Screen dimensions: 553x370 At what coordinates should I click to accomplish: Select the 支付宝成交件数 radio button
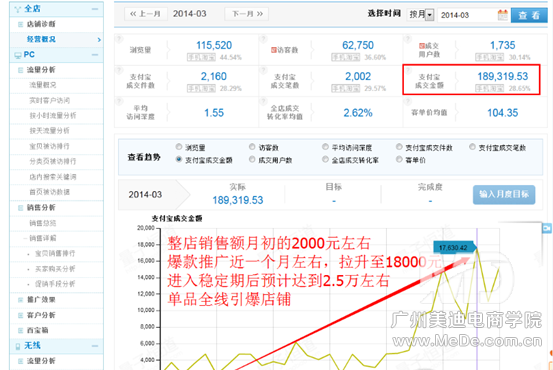(x=399, y=147)
